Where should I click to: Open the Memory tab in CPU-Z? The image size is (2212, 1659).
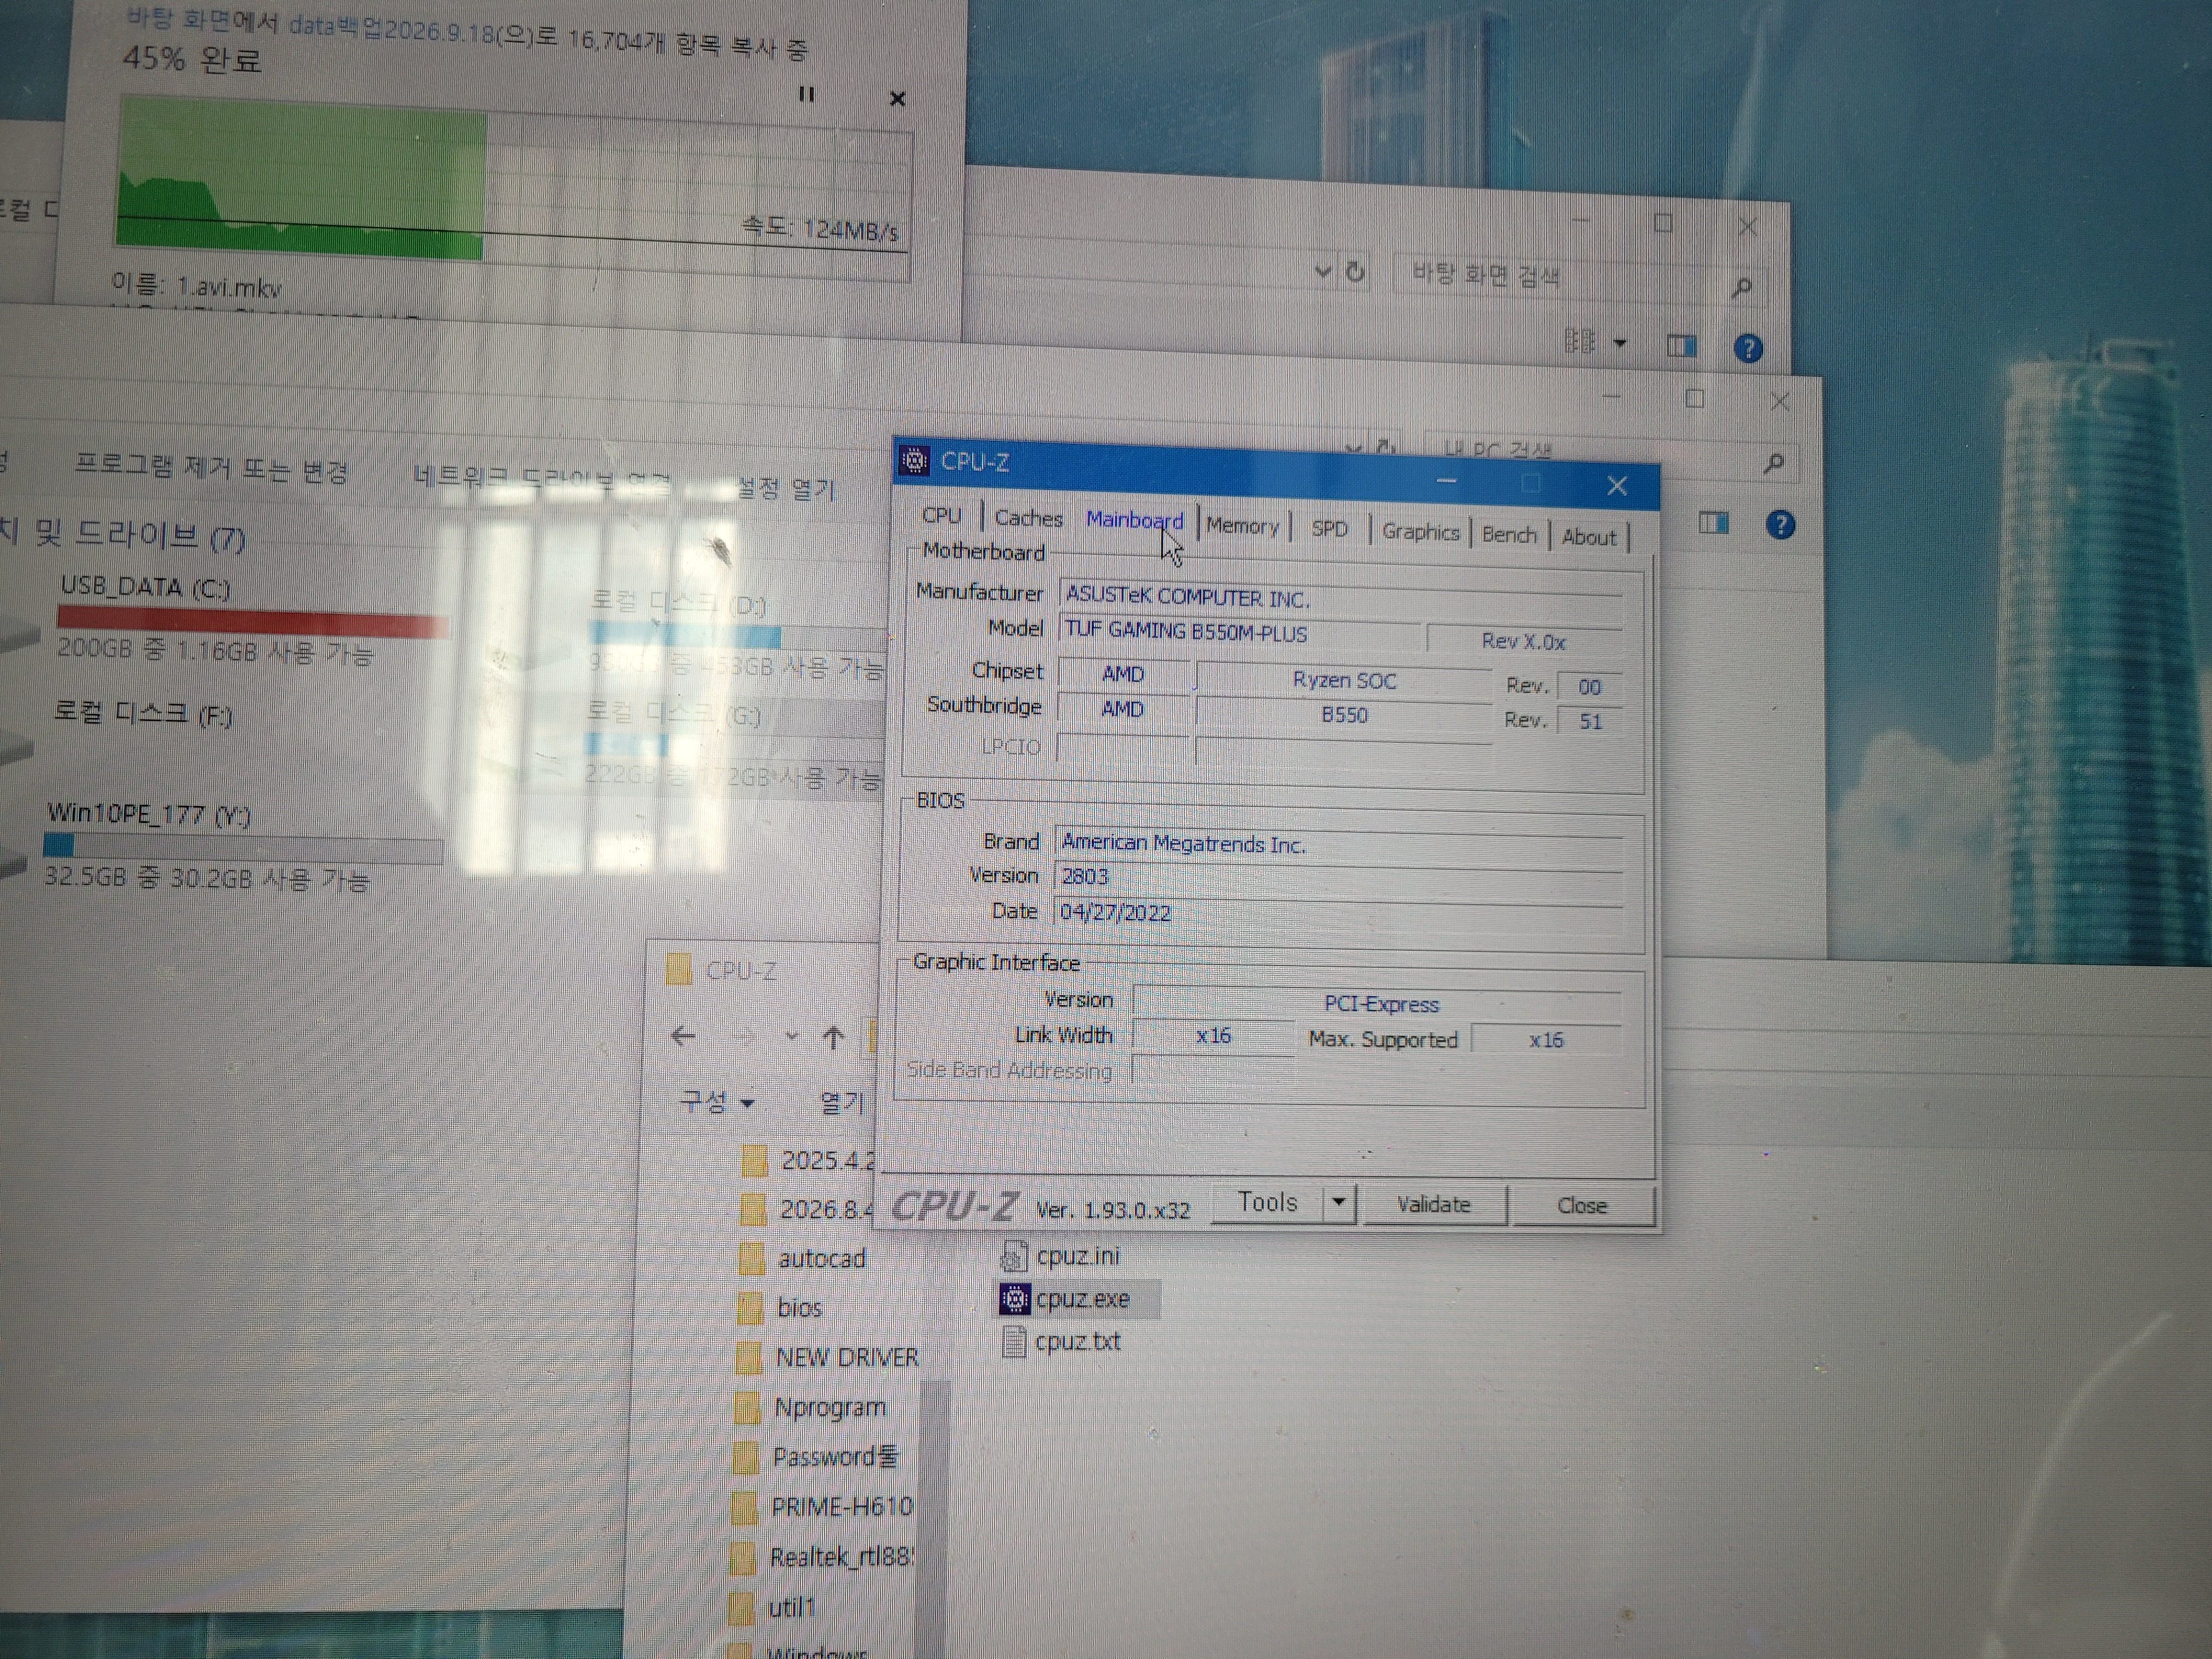(x=1242, y=526)
